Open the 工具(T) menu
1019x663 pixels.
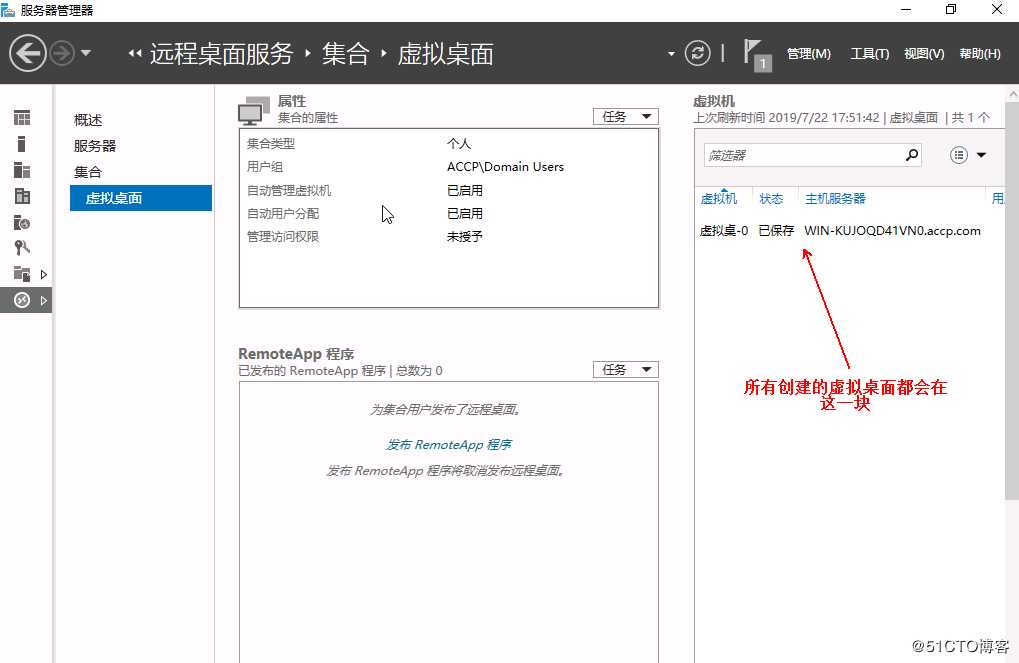tap(870, 53)
